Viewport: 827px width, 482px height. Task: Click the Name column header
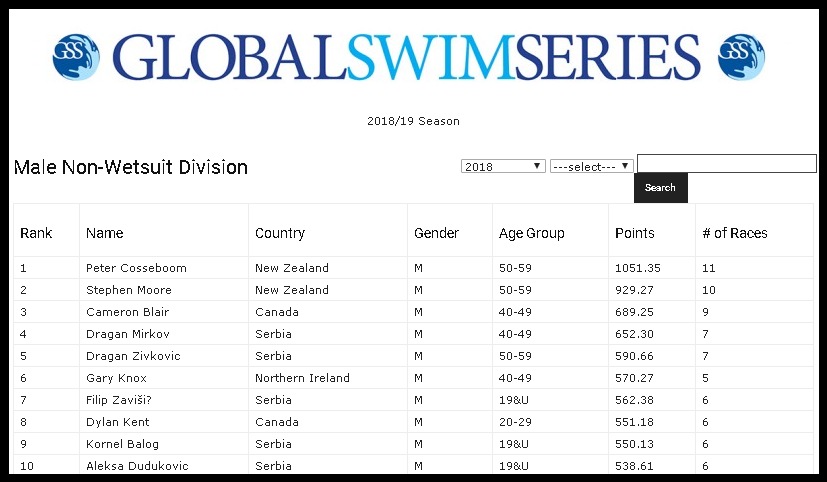pos(105,233)
